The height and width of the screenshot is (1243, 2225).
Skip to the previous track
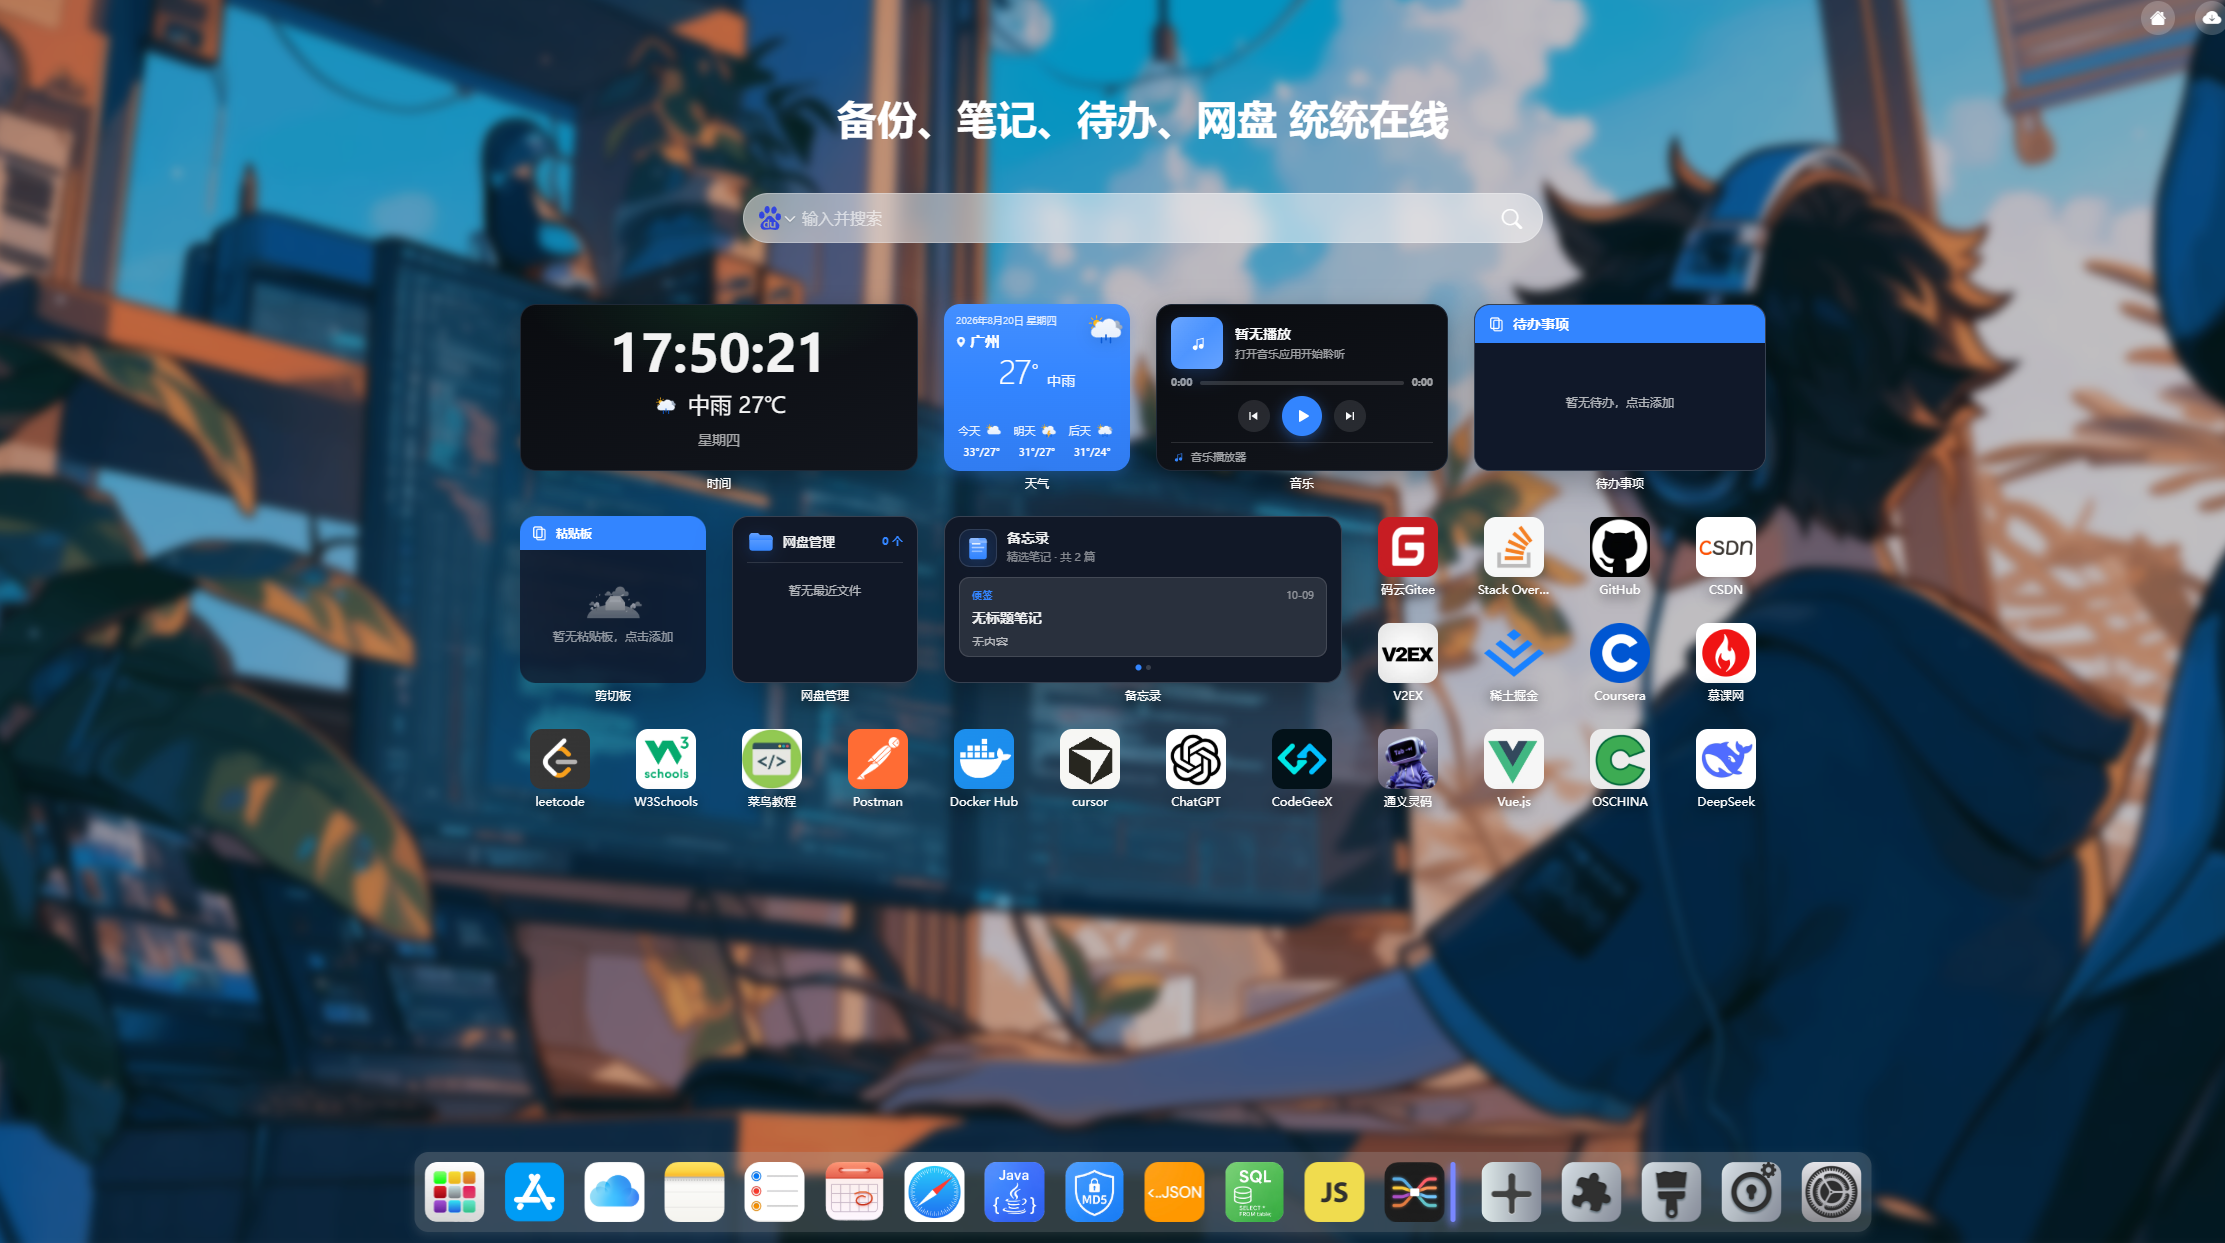pos(1253,416)
